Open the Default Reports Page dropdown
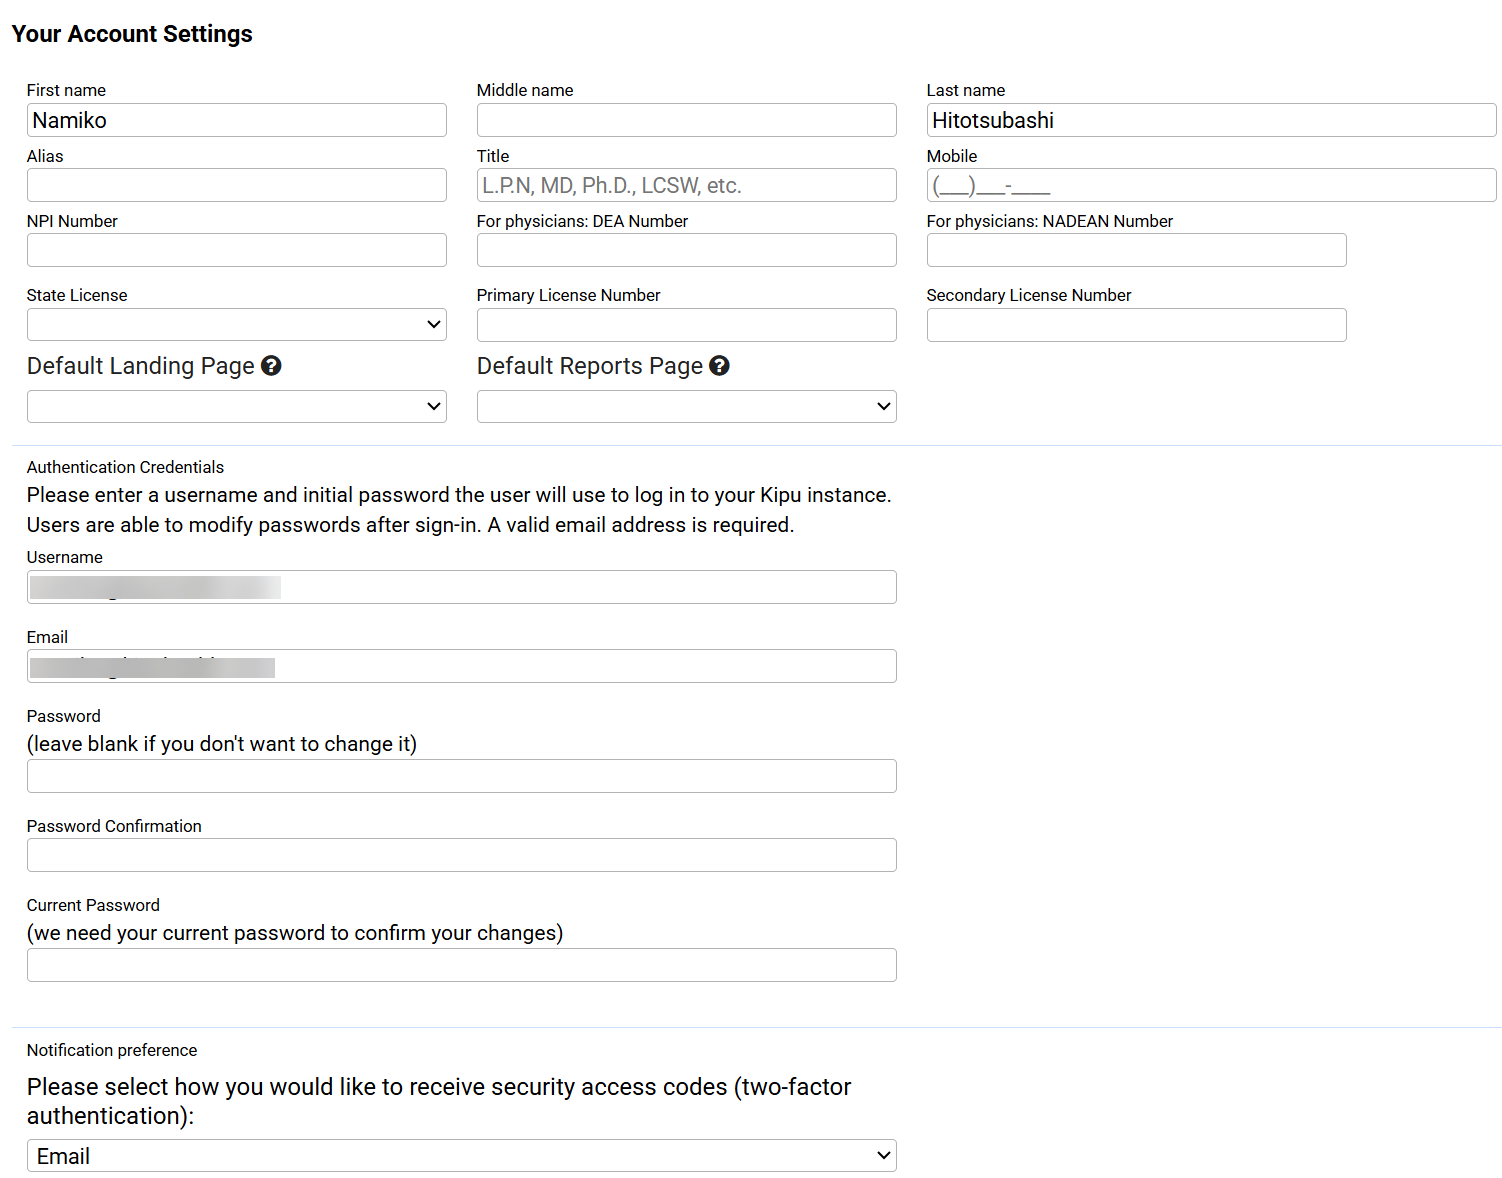The height and width of the screenshot is (1178, 1502). (686, 406)
